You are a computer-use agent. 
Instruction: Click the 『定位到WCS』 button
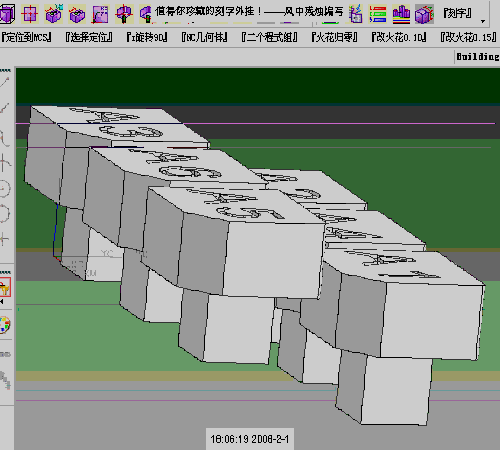click(x=26, y=37)
